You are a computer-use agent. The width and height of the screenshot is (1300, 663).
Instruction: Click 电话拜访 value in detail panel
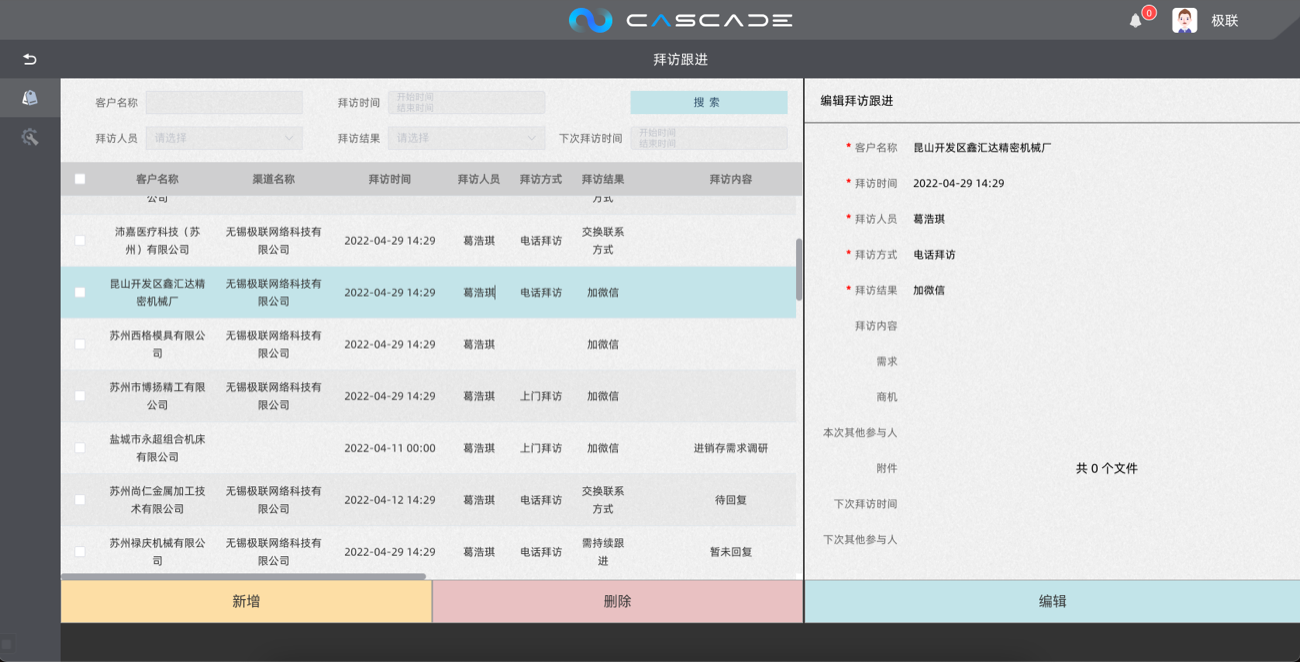934,255
